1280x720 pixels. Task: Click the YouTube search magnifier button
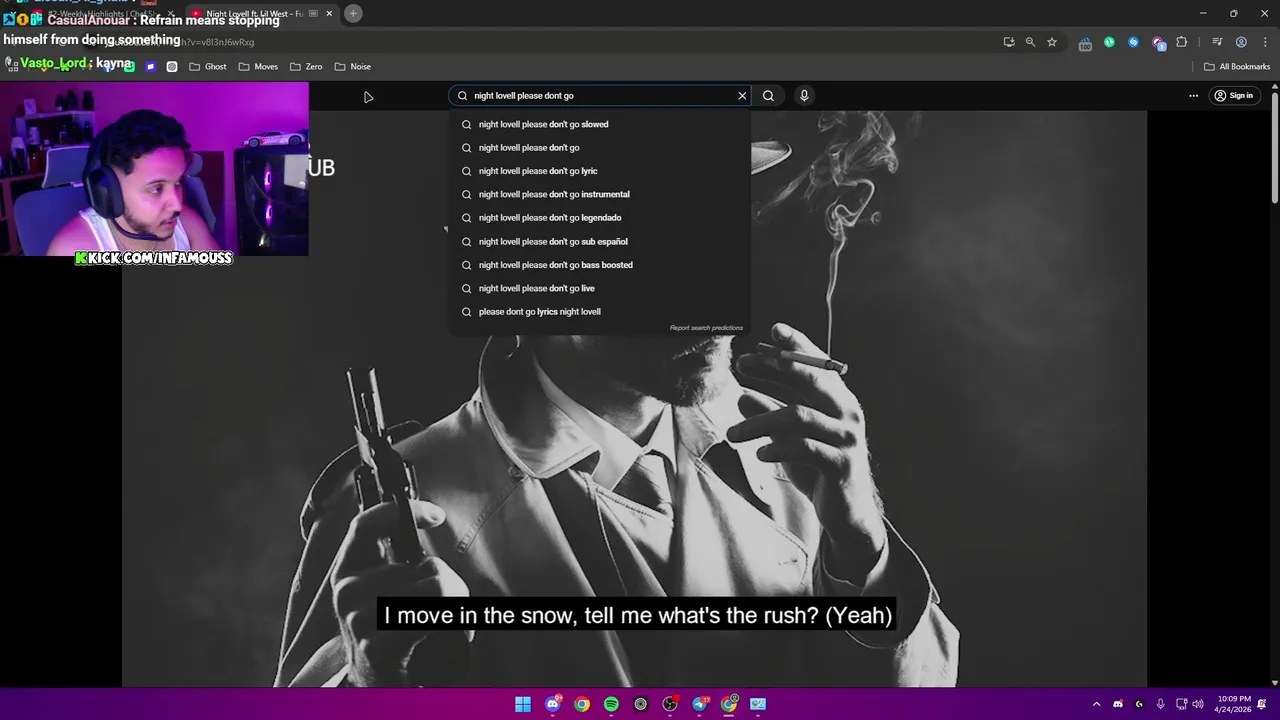(x=768, y=96)
